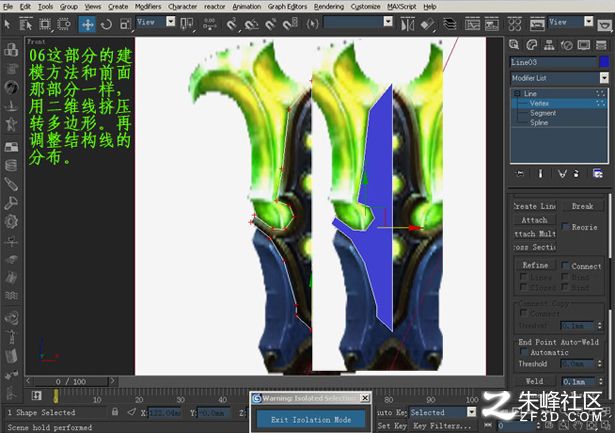Click the Weld button
This screenshot has width=615, height=433.
point(534,381)
